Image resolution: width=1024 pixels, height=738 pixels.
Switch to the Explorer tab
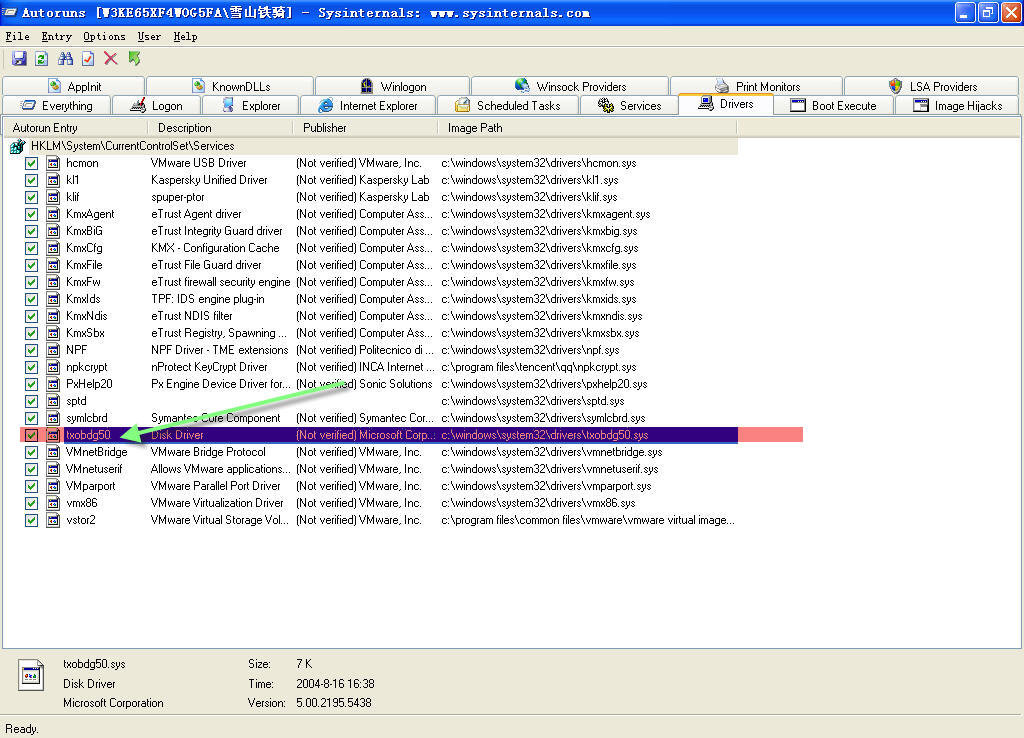tap(251, 106)
